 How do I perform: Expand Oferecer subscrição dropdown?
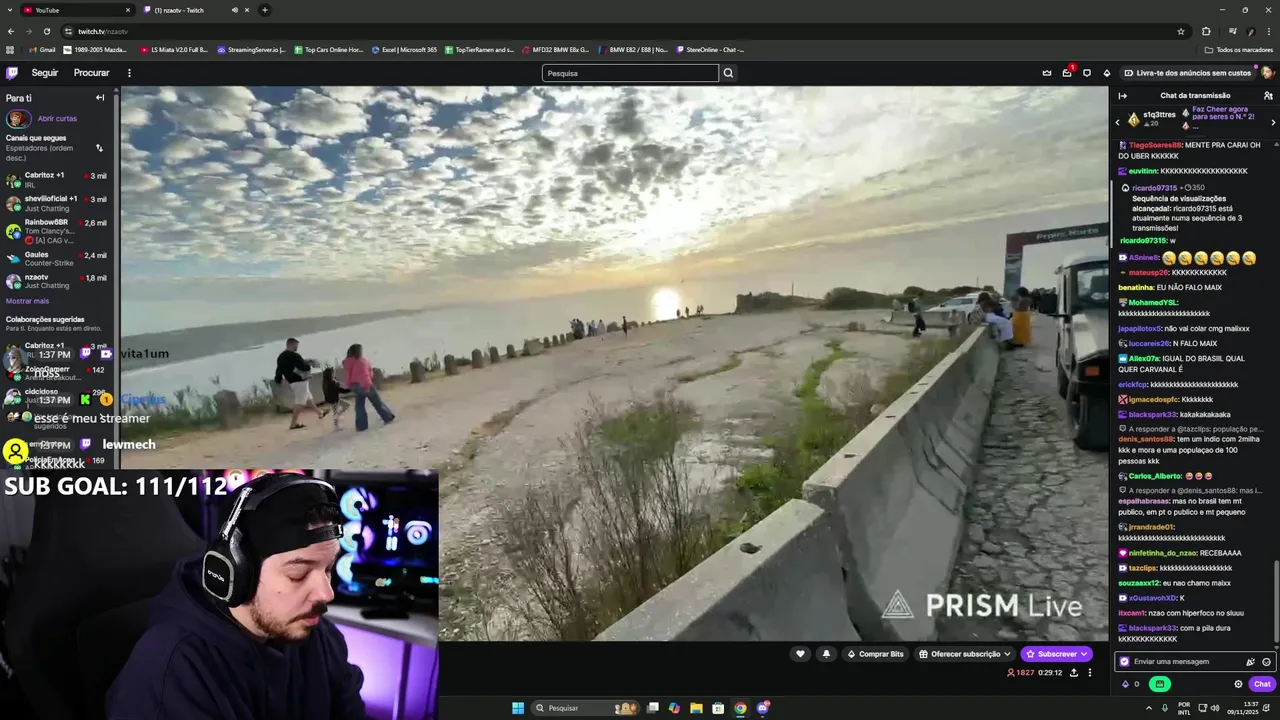pyautogui.click(x=1007, y=654)
